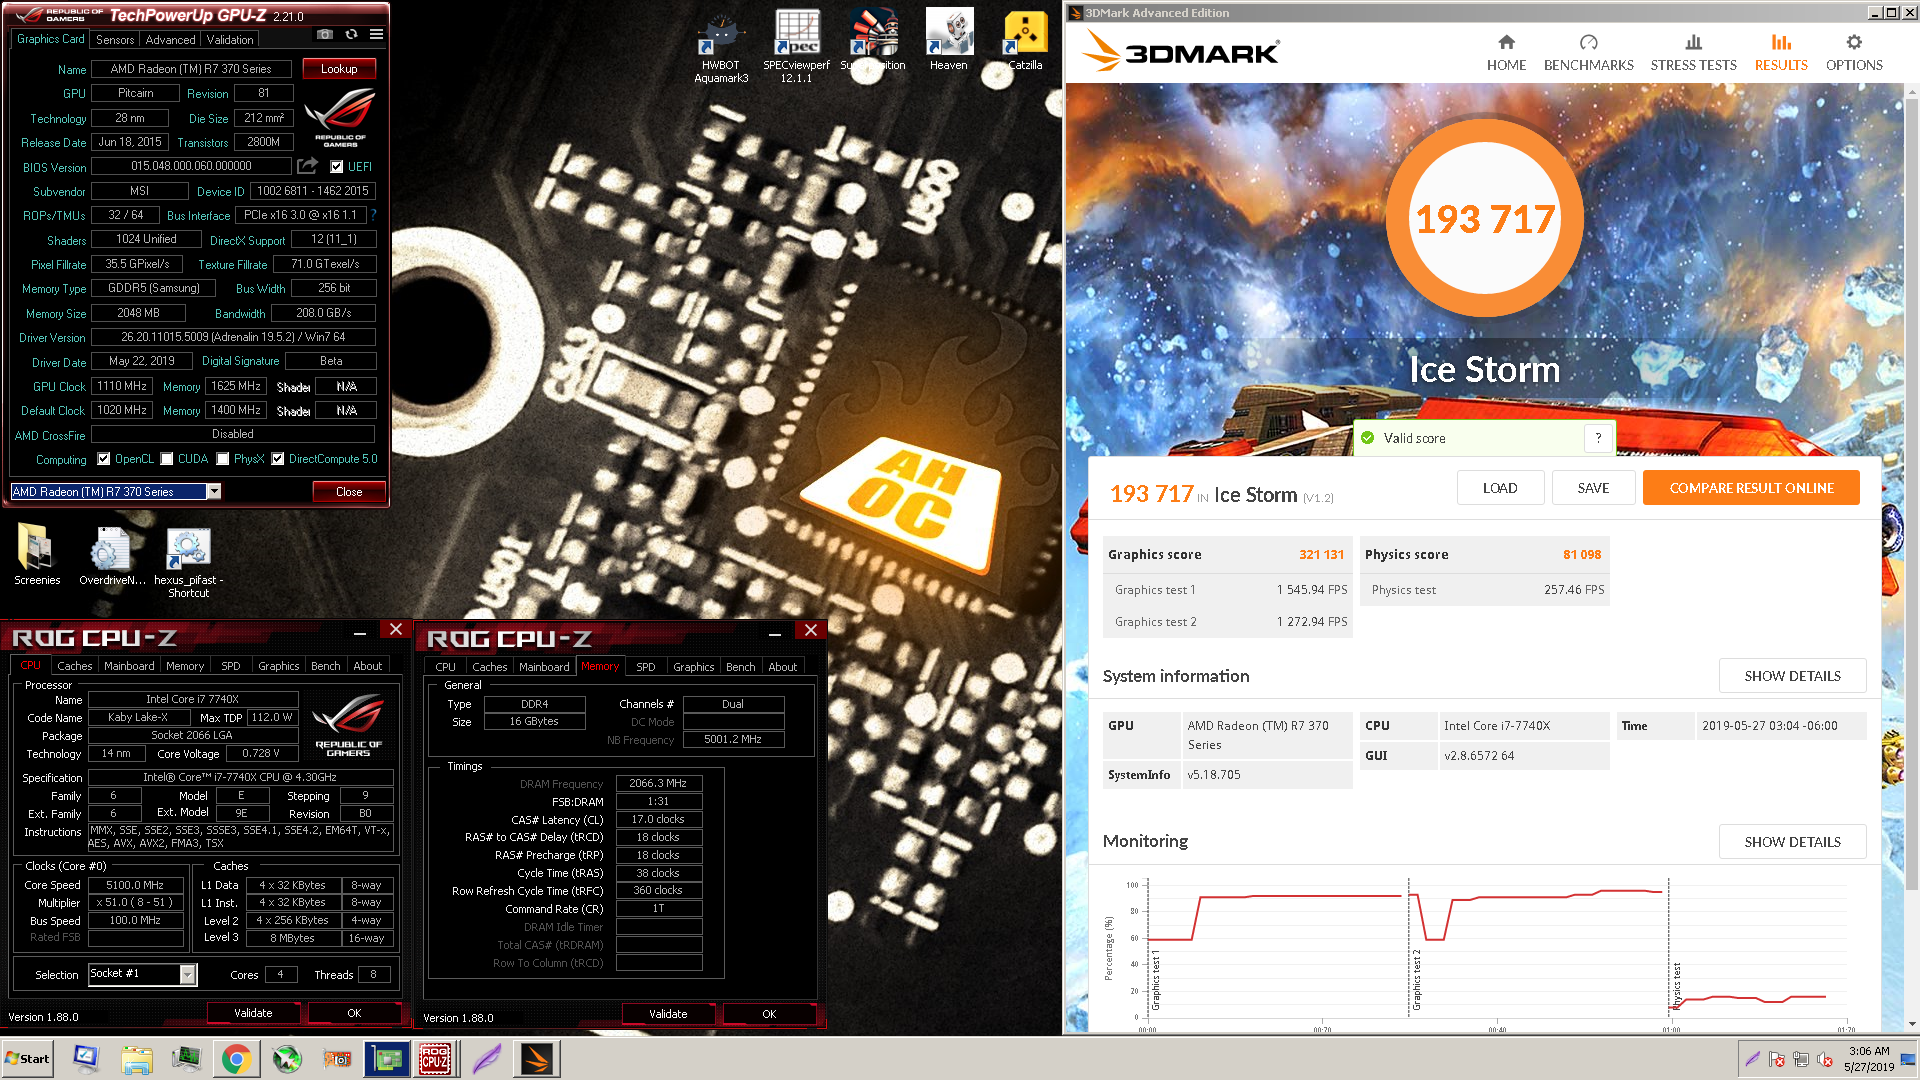The width and height of the screenshot is (1920, 1080).
Task: Open Chrome from the taskbar
Action: tap(236, 1059)
